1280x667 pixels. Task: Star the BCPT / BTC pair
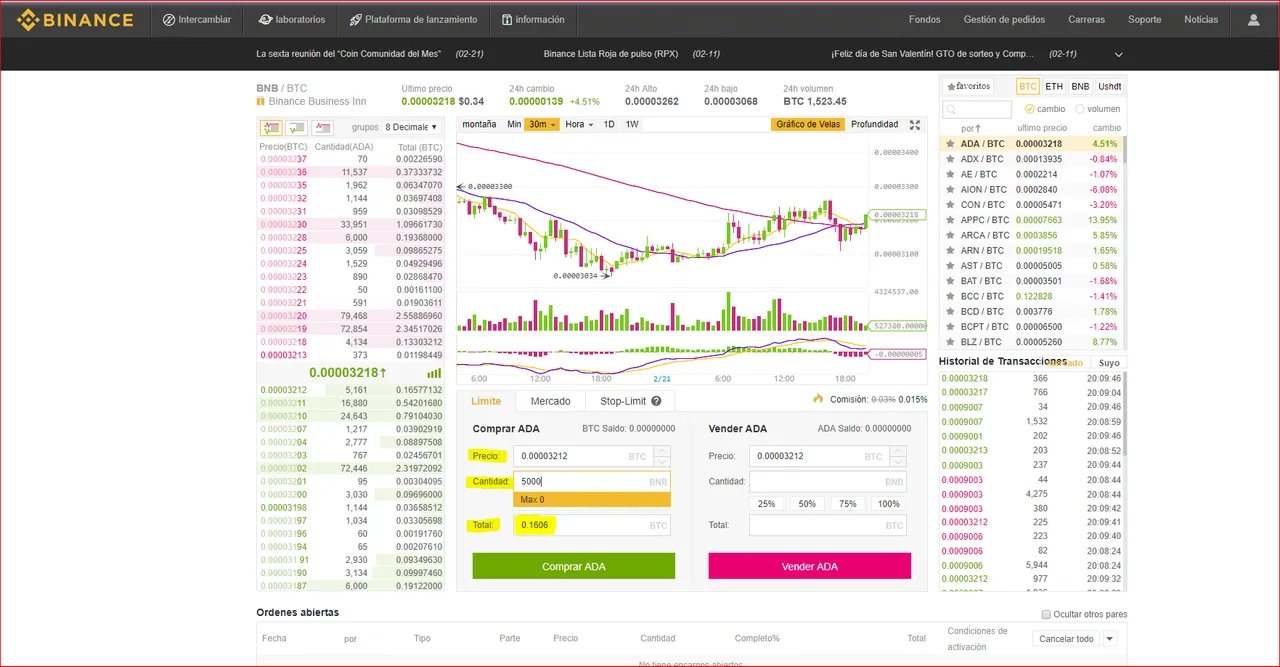[x=951, y=327]
